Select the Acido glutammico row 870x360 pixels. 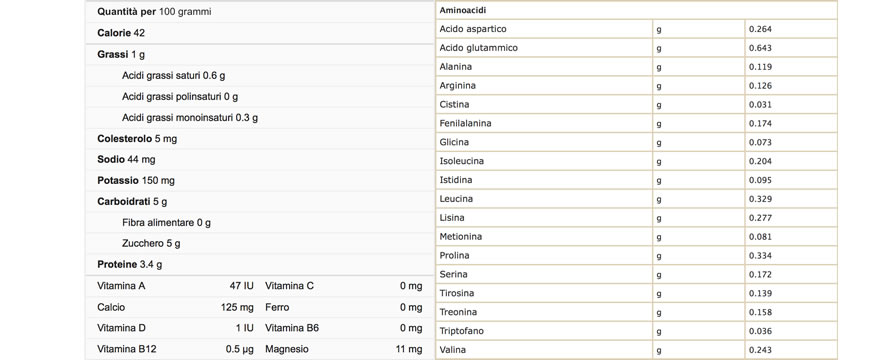coord(636,48)
